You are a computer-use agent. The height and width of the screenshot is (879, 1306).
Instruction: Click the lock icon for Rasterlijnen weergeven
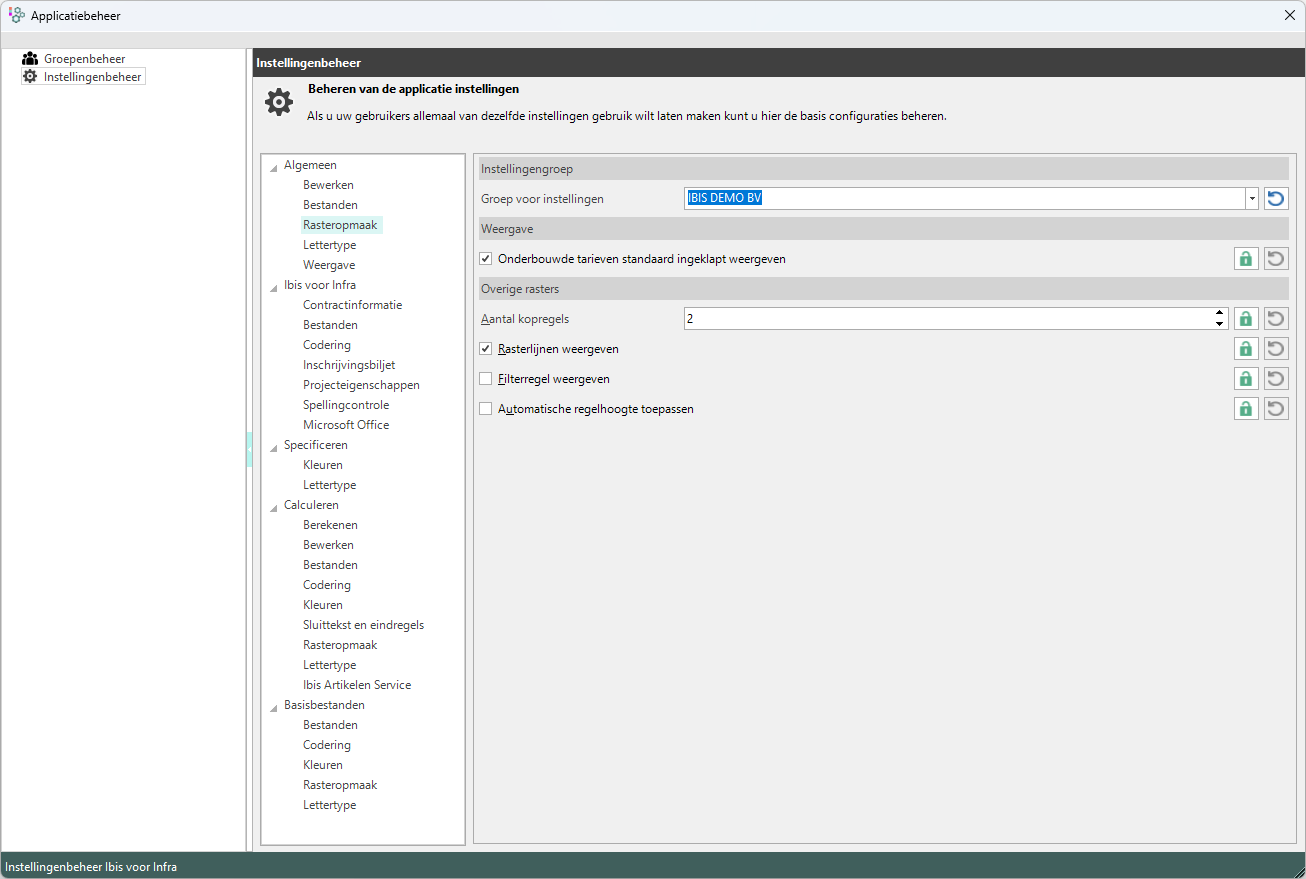[1245, 349]
